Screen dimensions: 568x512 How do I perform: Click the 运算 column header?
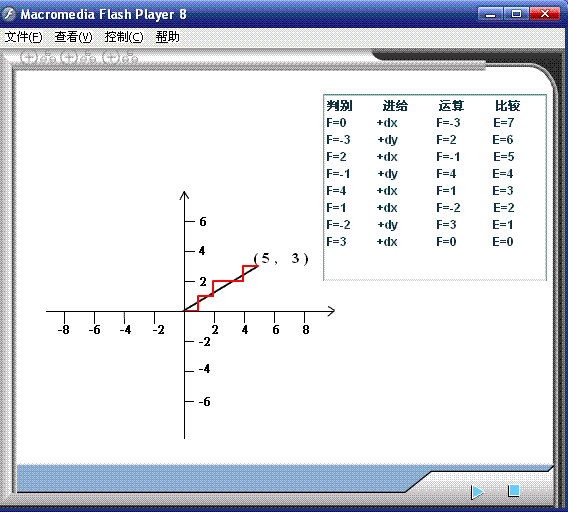451,106
